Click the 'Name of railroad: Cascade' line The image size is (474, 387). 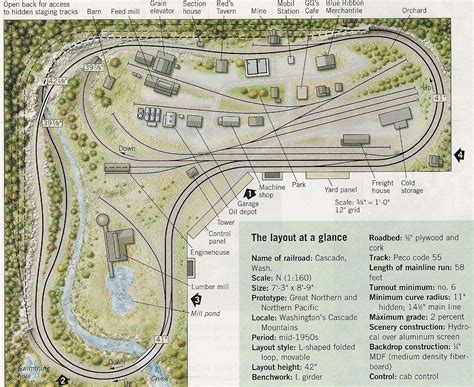(299, 258)
